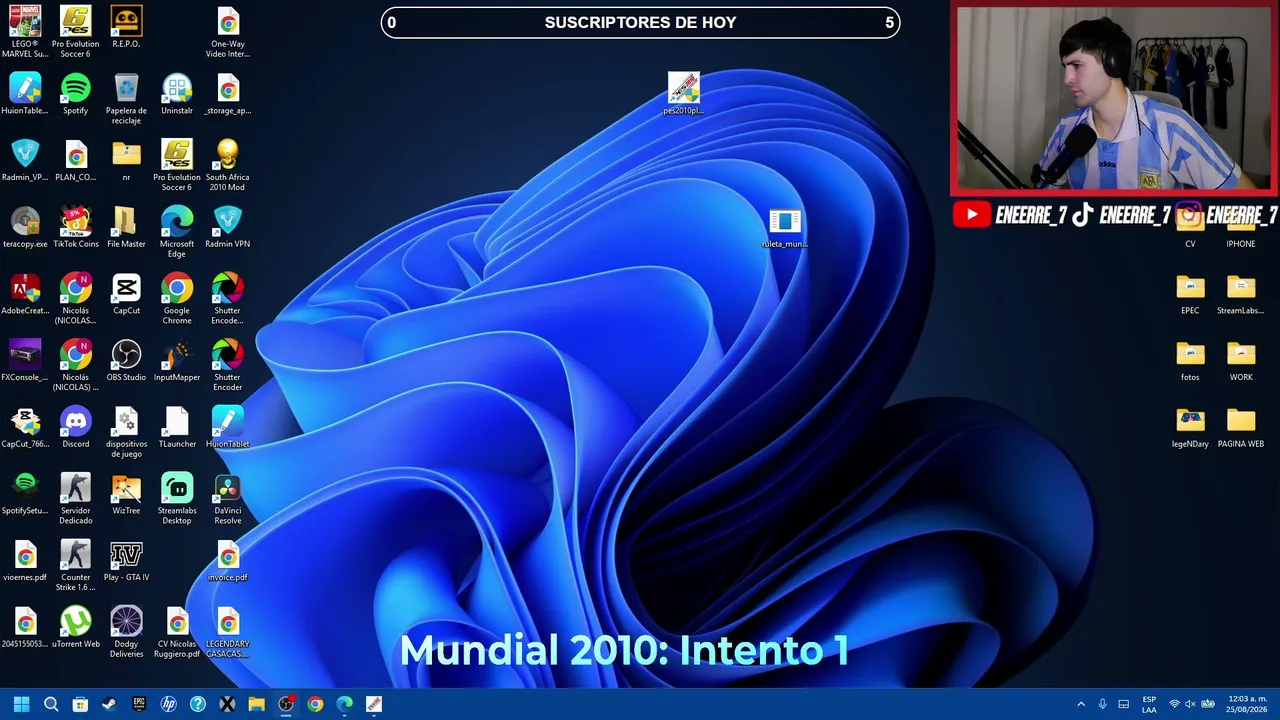Screen dimensions: 1280x720
Task: Open the legeNDary folder
Action: click(1190, 429)
